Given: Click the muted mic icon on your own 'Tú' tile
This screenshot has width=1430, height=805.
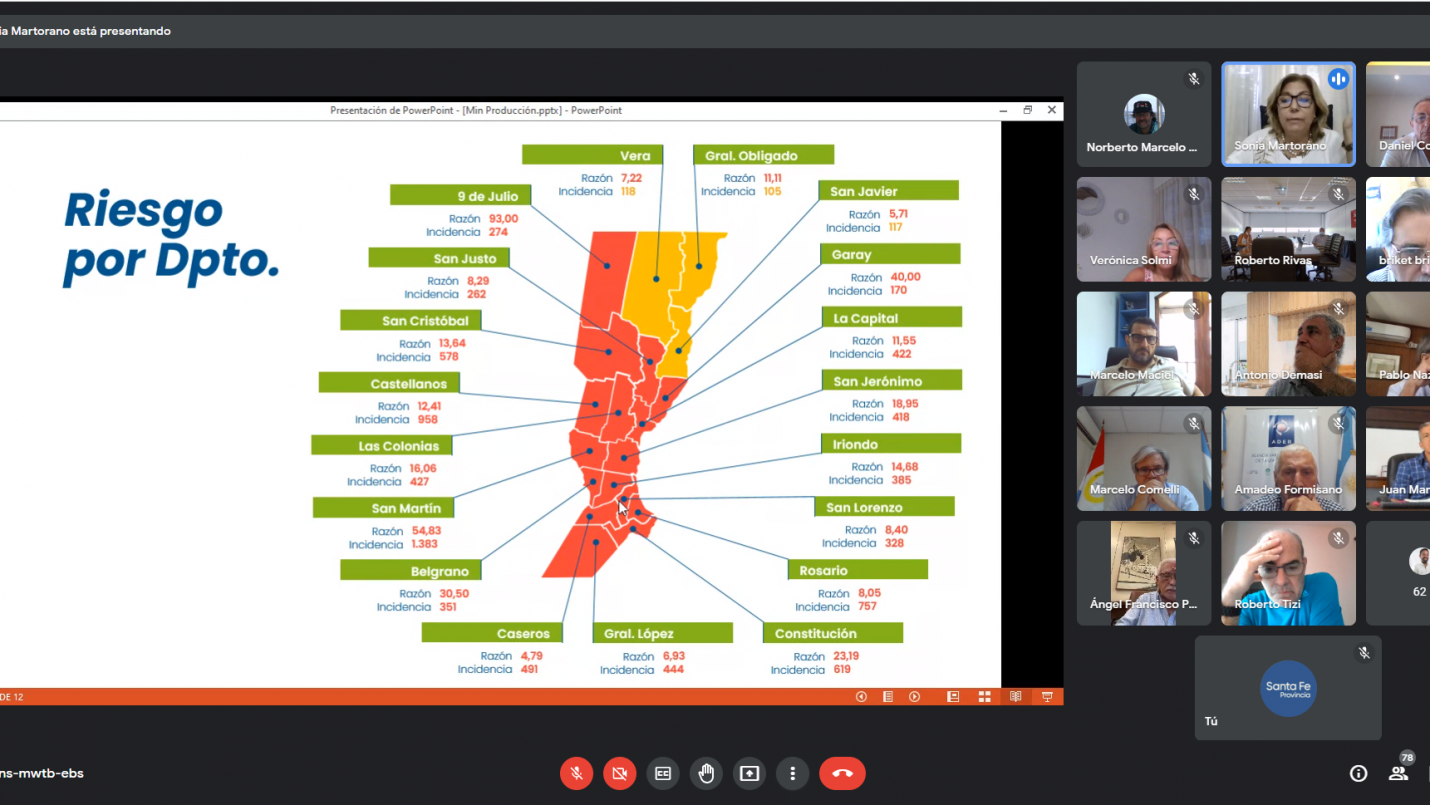Looking at the screenshot, I should (1363, 653).
